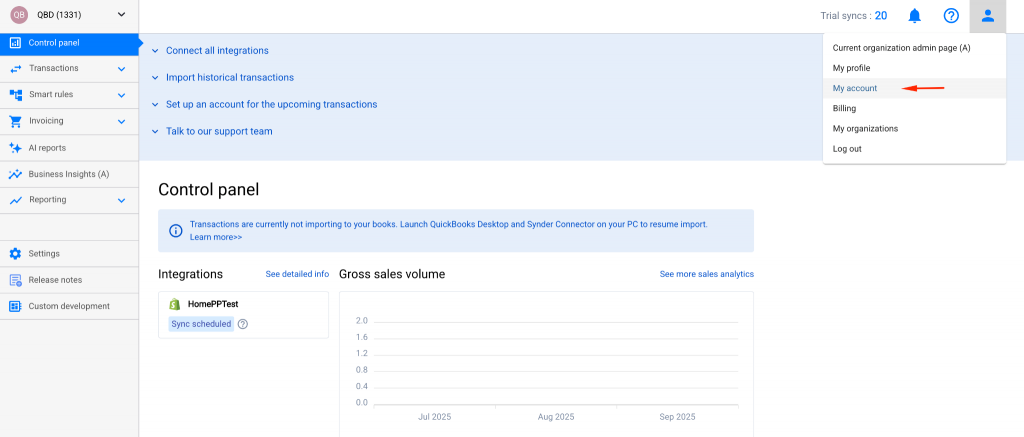Choose Log out in the user menu
This screenshot has width=1024, height=437.
coord(847,149)
